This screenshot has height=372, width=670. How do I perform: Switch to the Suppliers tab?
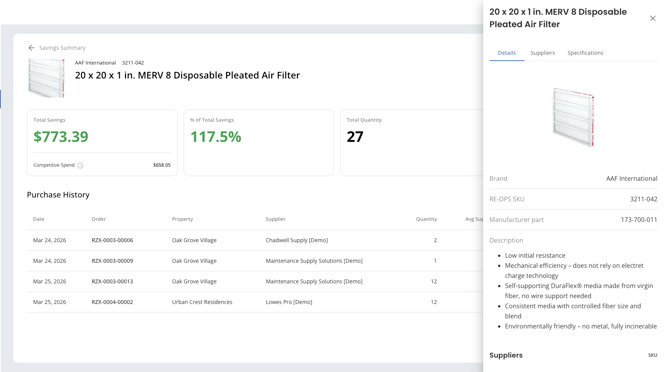pyautogui.click(x=543, y=53)
